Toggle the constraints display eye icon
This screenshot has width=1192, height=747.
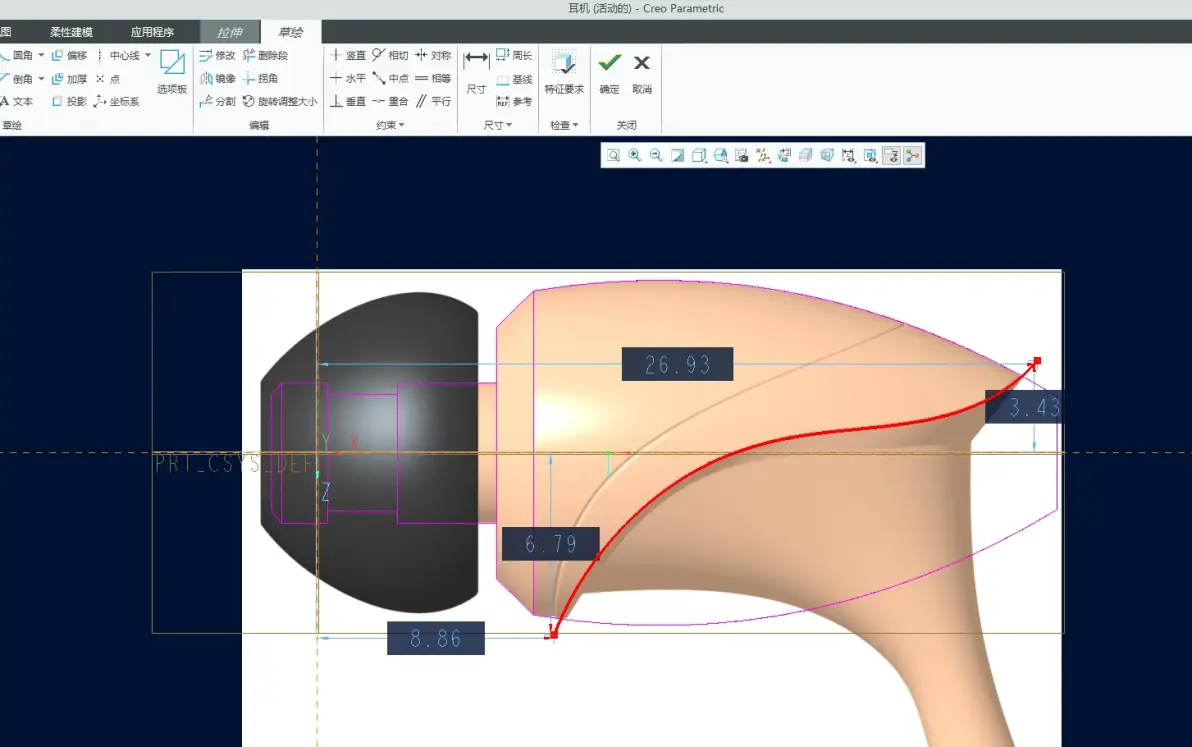870,155
